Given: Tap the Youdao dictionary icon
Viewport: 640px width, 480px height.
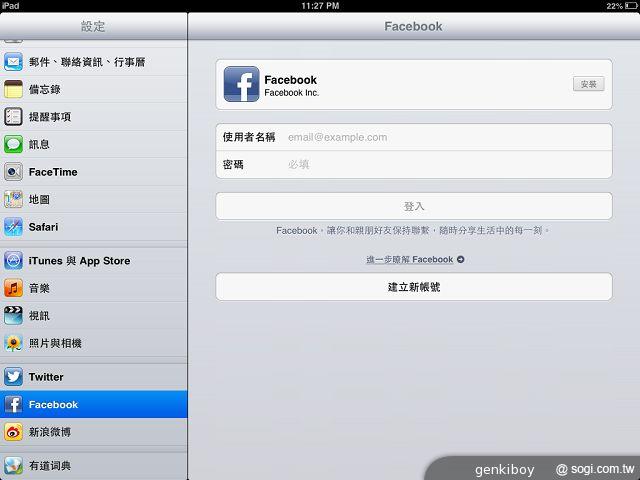Looking at the screenshot, I should pyautogui.click(x=13, y=466).
